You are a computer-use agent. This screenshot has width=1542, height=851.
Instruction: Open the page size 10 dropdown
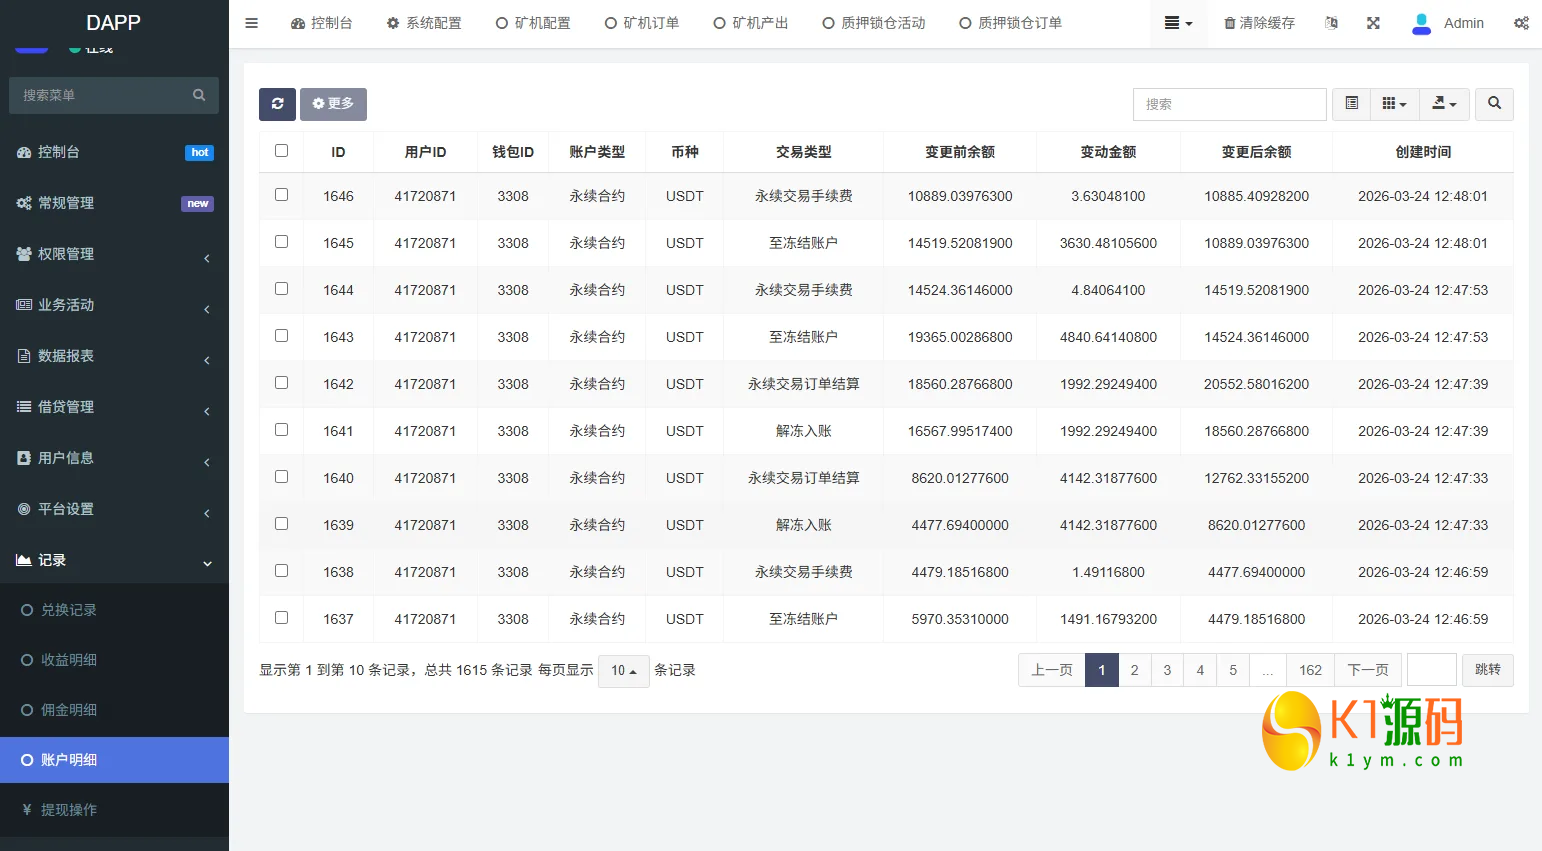(x=624, y=671)
